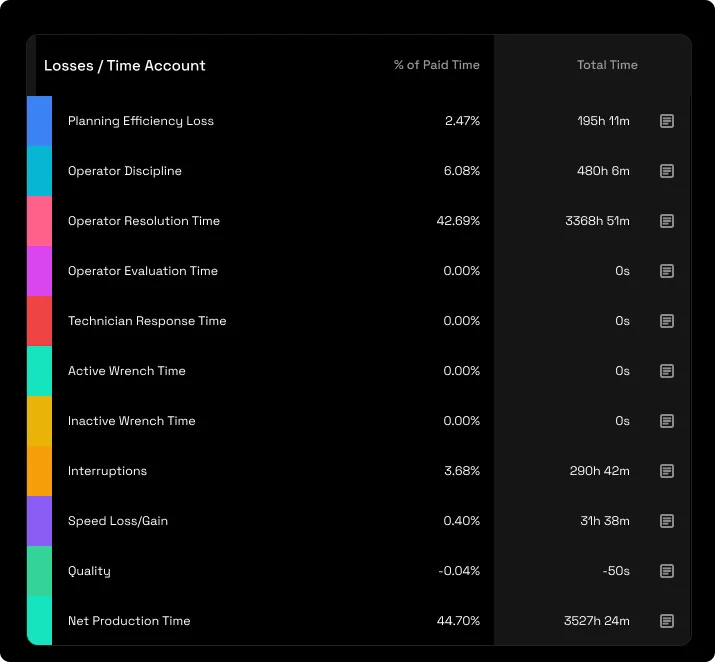Screen dimensions: 715x662
Task: Select the 'Quality' row label
Action: [x=89, y=571]
